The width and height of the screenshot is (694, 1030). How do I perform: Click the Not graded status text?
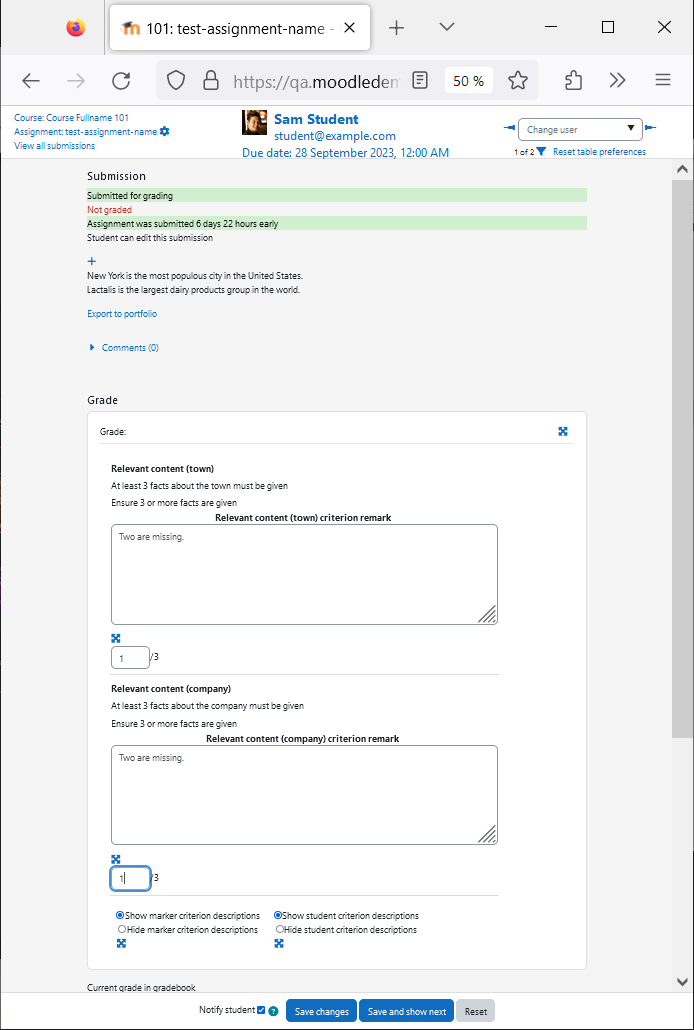[110, 210]
